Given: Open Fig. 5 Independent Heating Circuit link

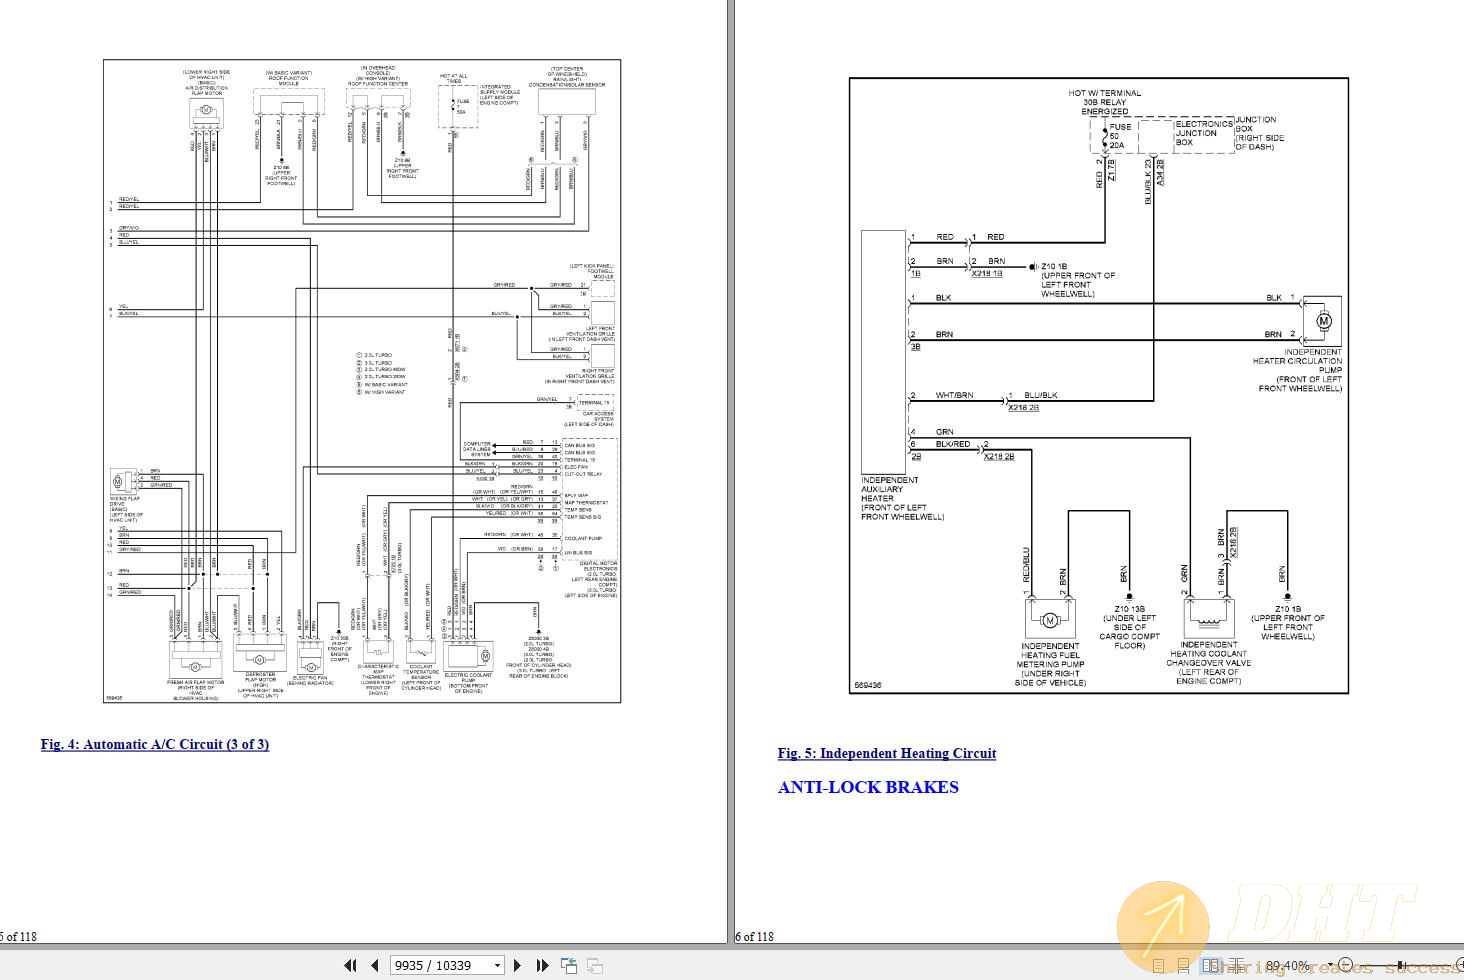Looking at the screenshot, I should pyautogui.click(x=887, y=753).
